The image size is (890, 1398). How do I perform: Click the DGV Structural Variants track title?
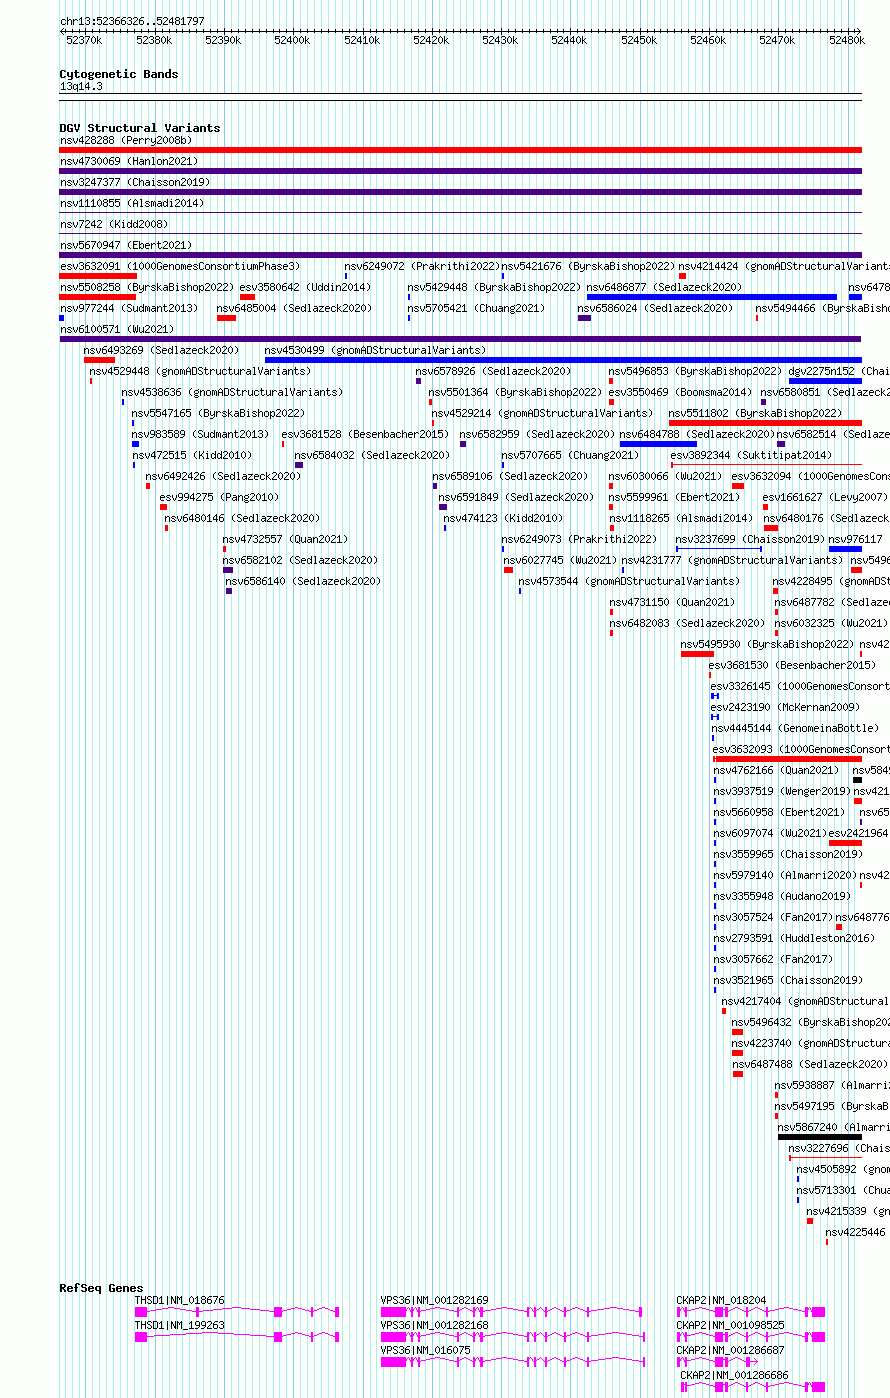tap(140, 128)
